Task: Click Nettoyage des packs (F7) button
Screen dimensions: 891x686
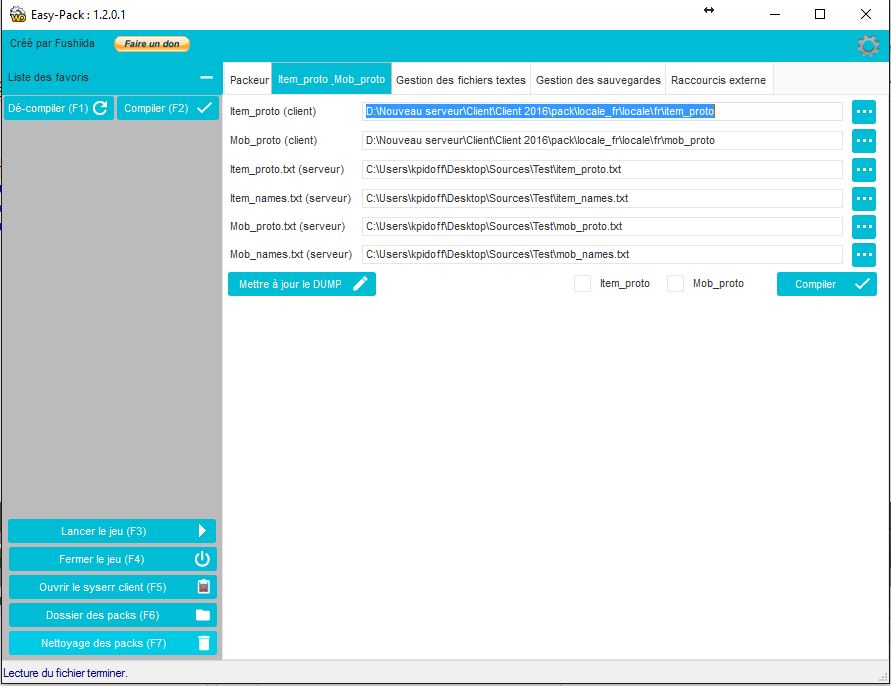Action: point(112,643)
